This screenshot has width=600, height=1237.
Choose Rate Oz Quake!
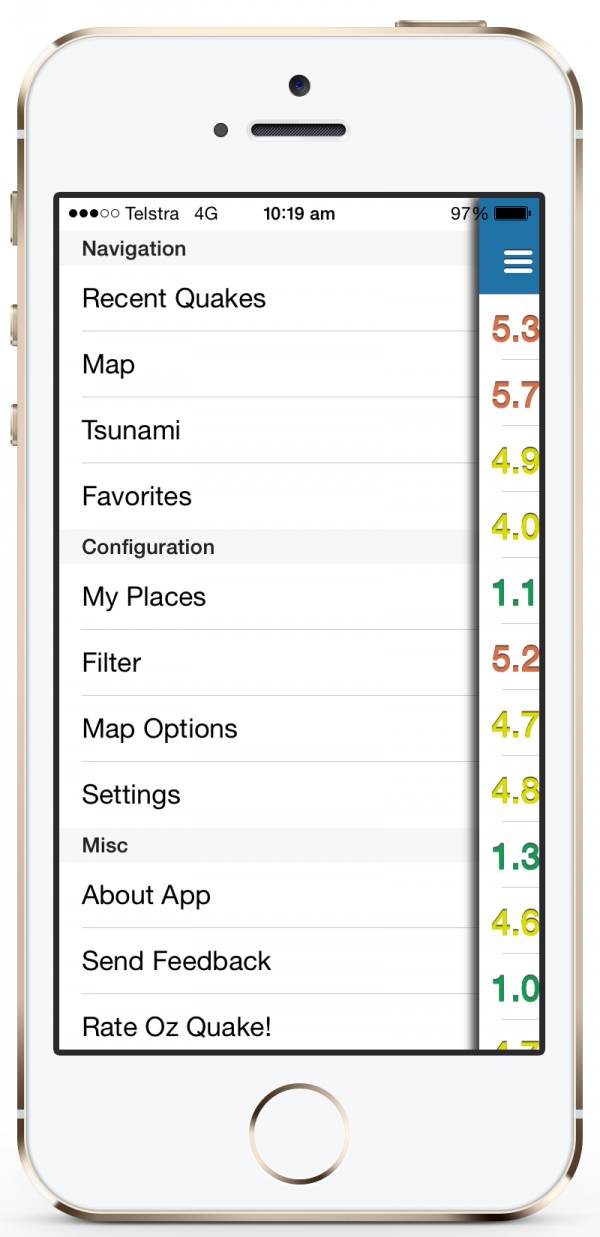tap(268, 1024)
